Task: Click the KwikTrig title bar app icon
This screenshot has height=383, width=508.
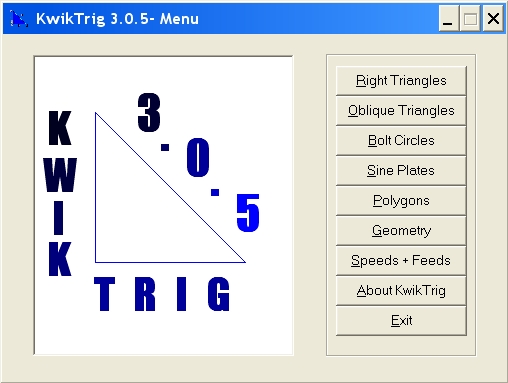Action: (x=18, y=19)
